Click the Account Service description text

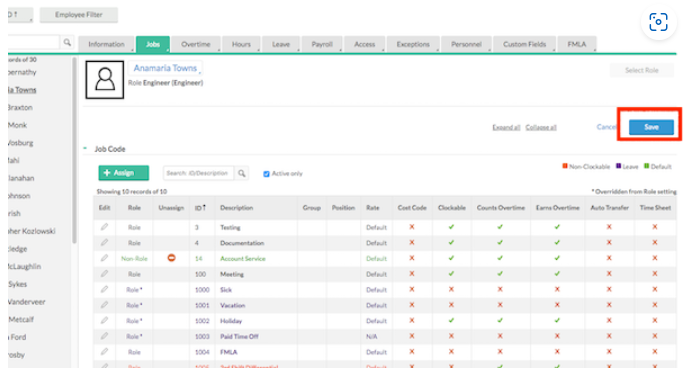[242, 258]
